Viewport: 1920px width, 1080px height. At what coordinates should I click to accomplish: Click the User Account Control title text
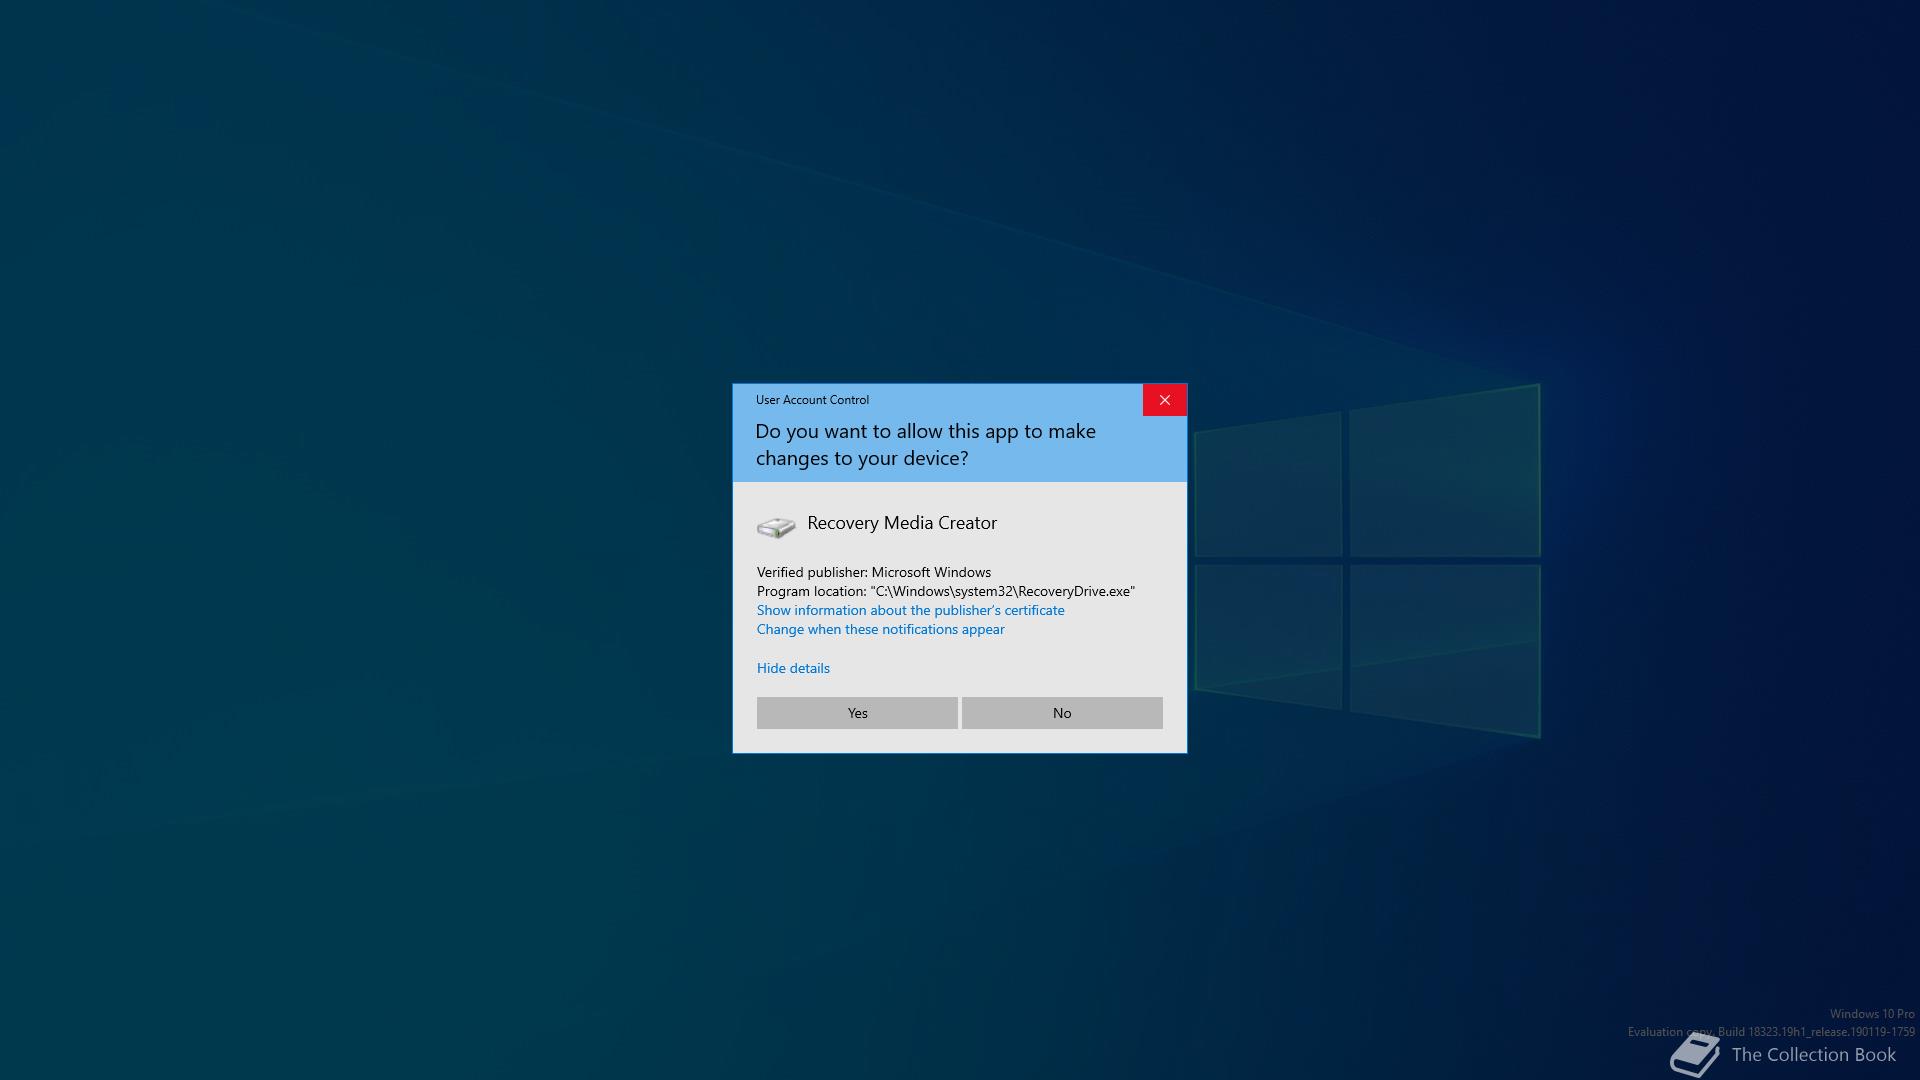coord(812,400)
